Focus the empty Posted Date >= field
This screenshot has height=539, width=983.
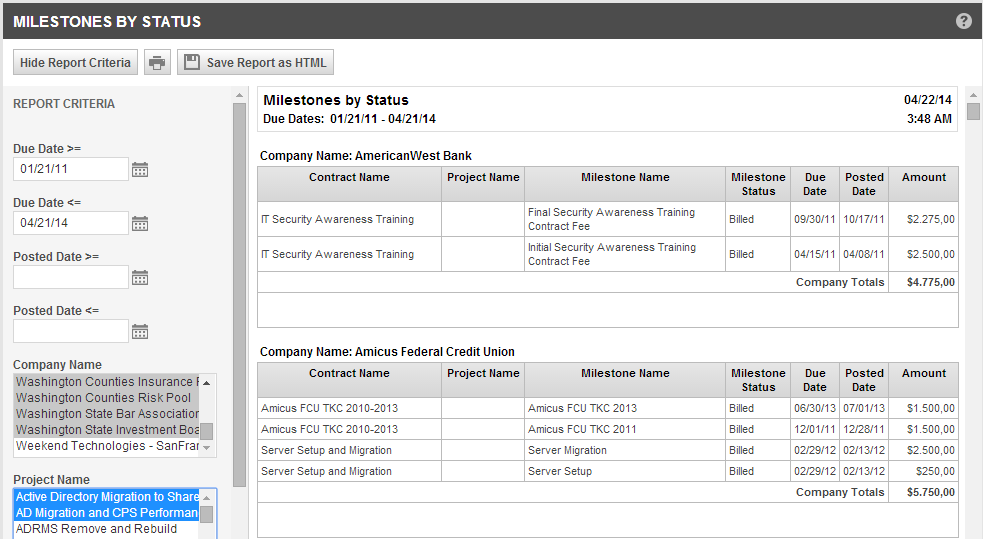pos(71,277)
